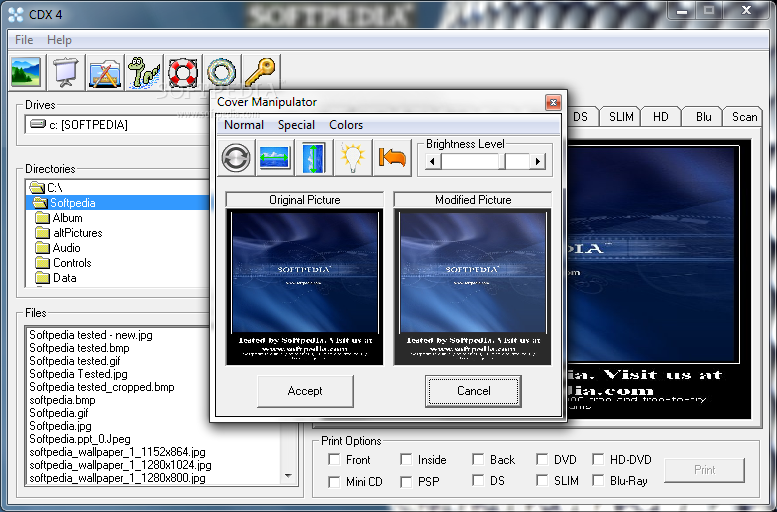Check the Mini CD print option
The width and height of the screenshot is (777, 512).
[334, 481]
